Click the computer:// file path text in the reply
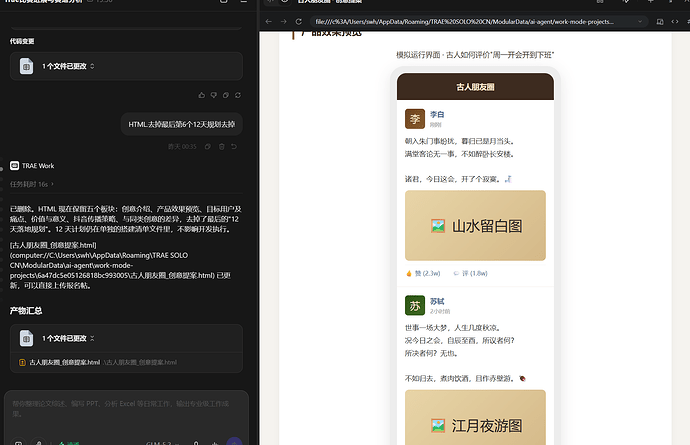 [120, 265]
